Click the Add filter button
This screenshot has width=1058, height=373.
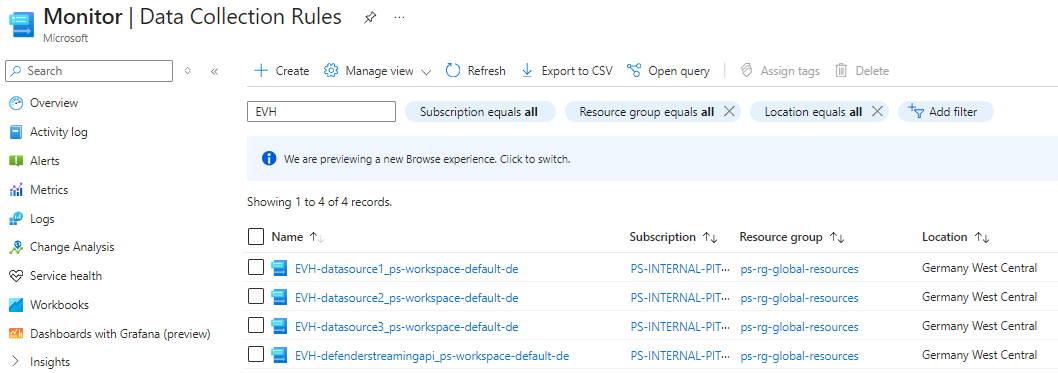coord(946,112)
